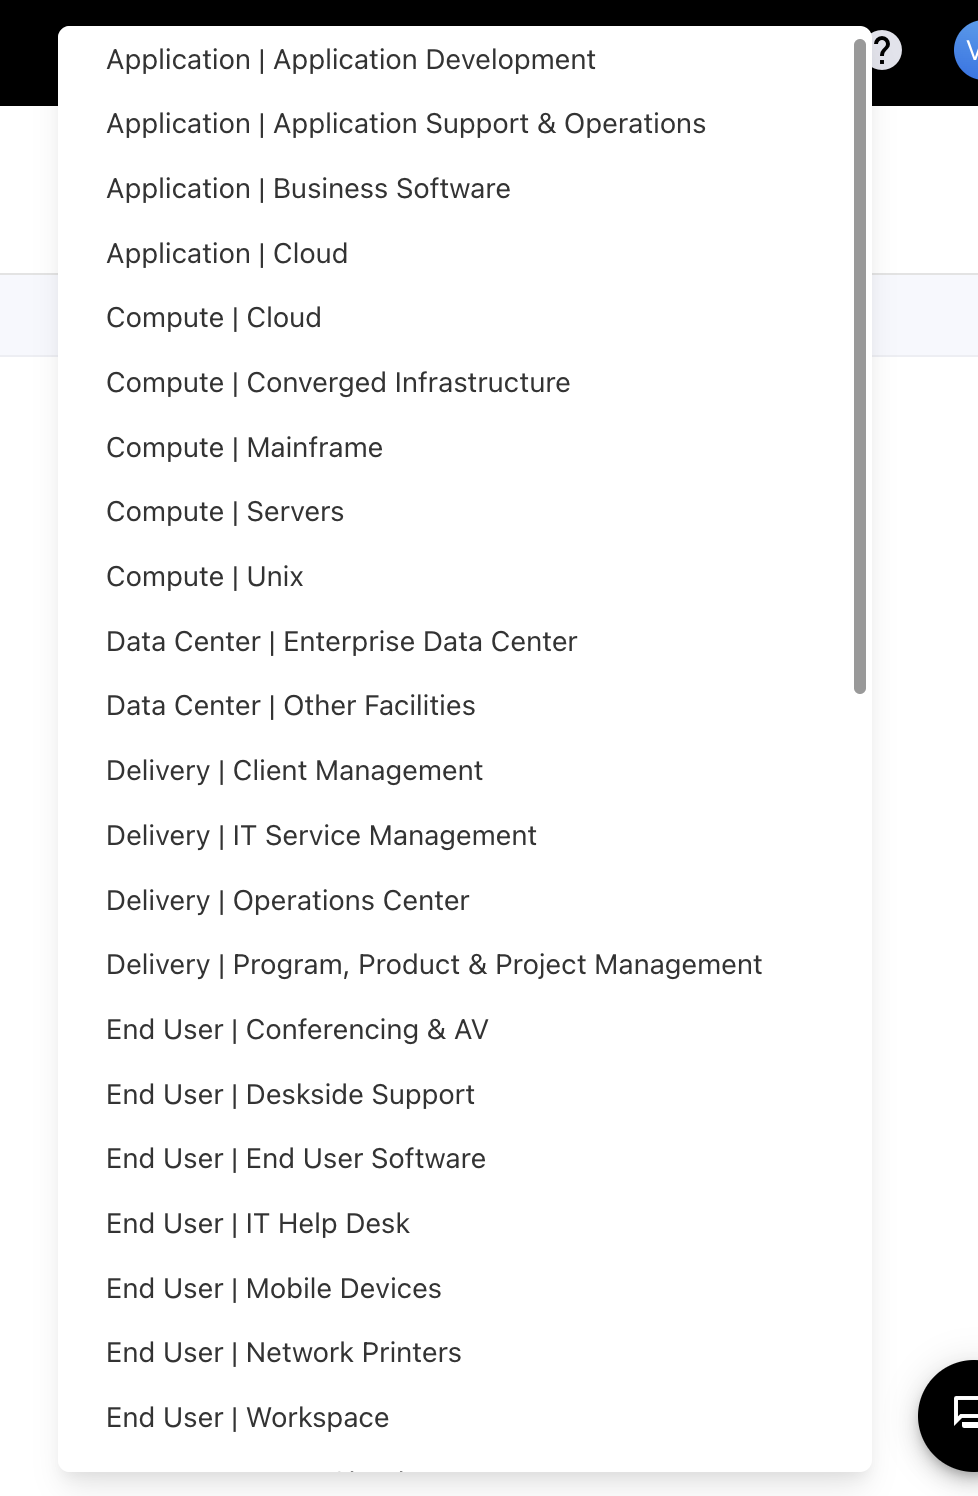Pick Application | Cloud from list
The width and height of the screenshot is (978, 1496).
[x=227, y=254]
